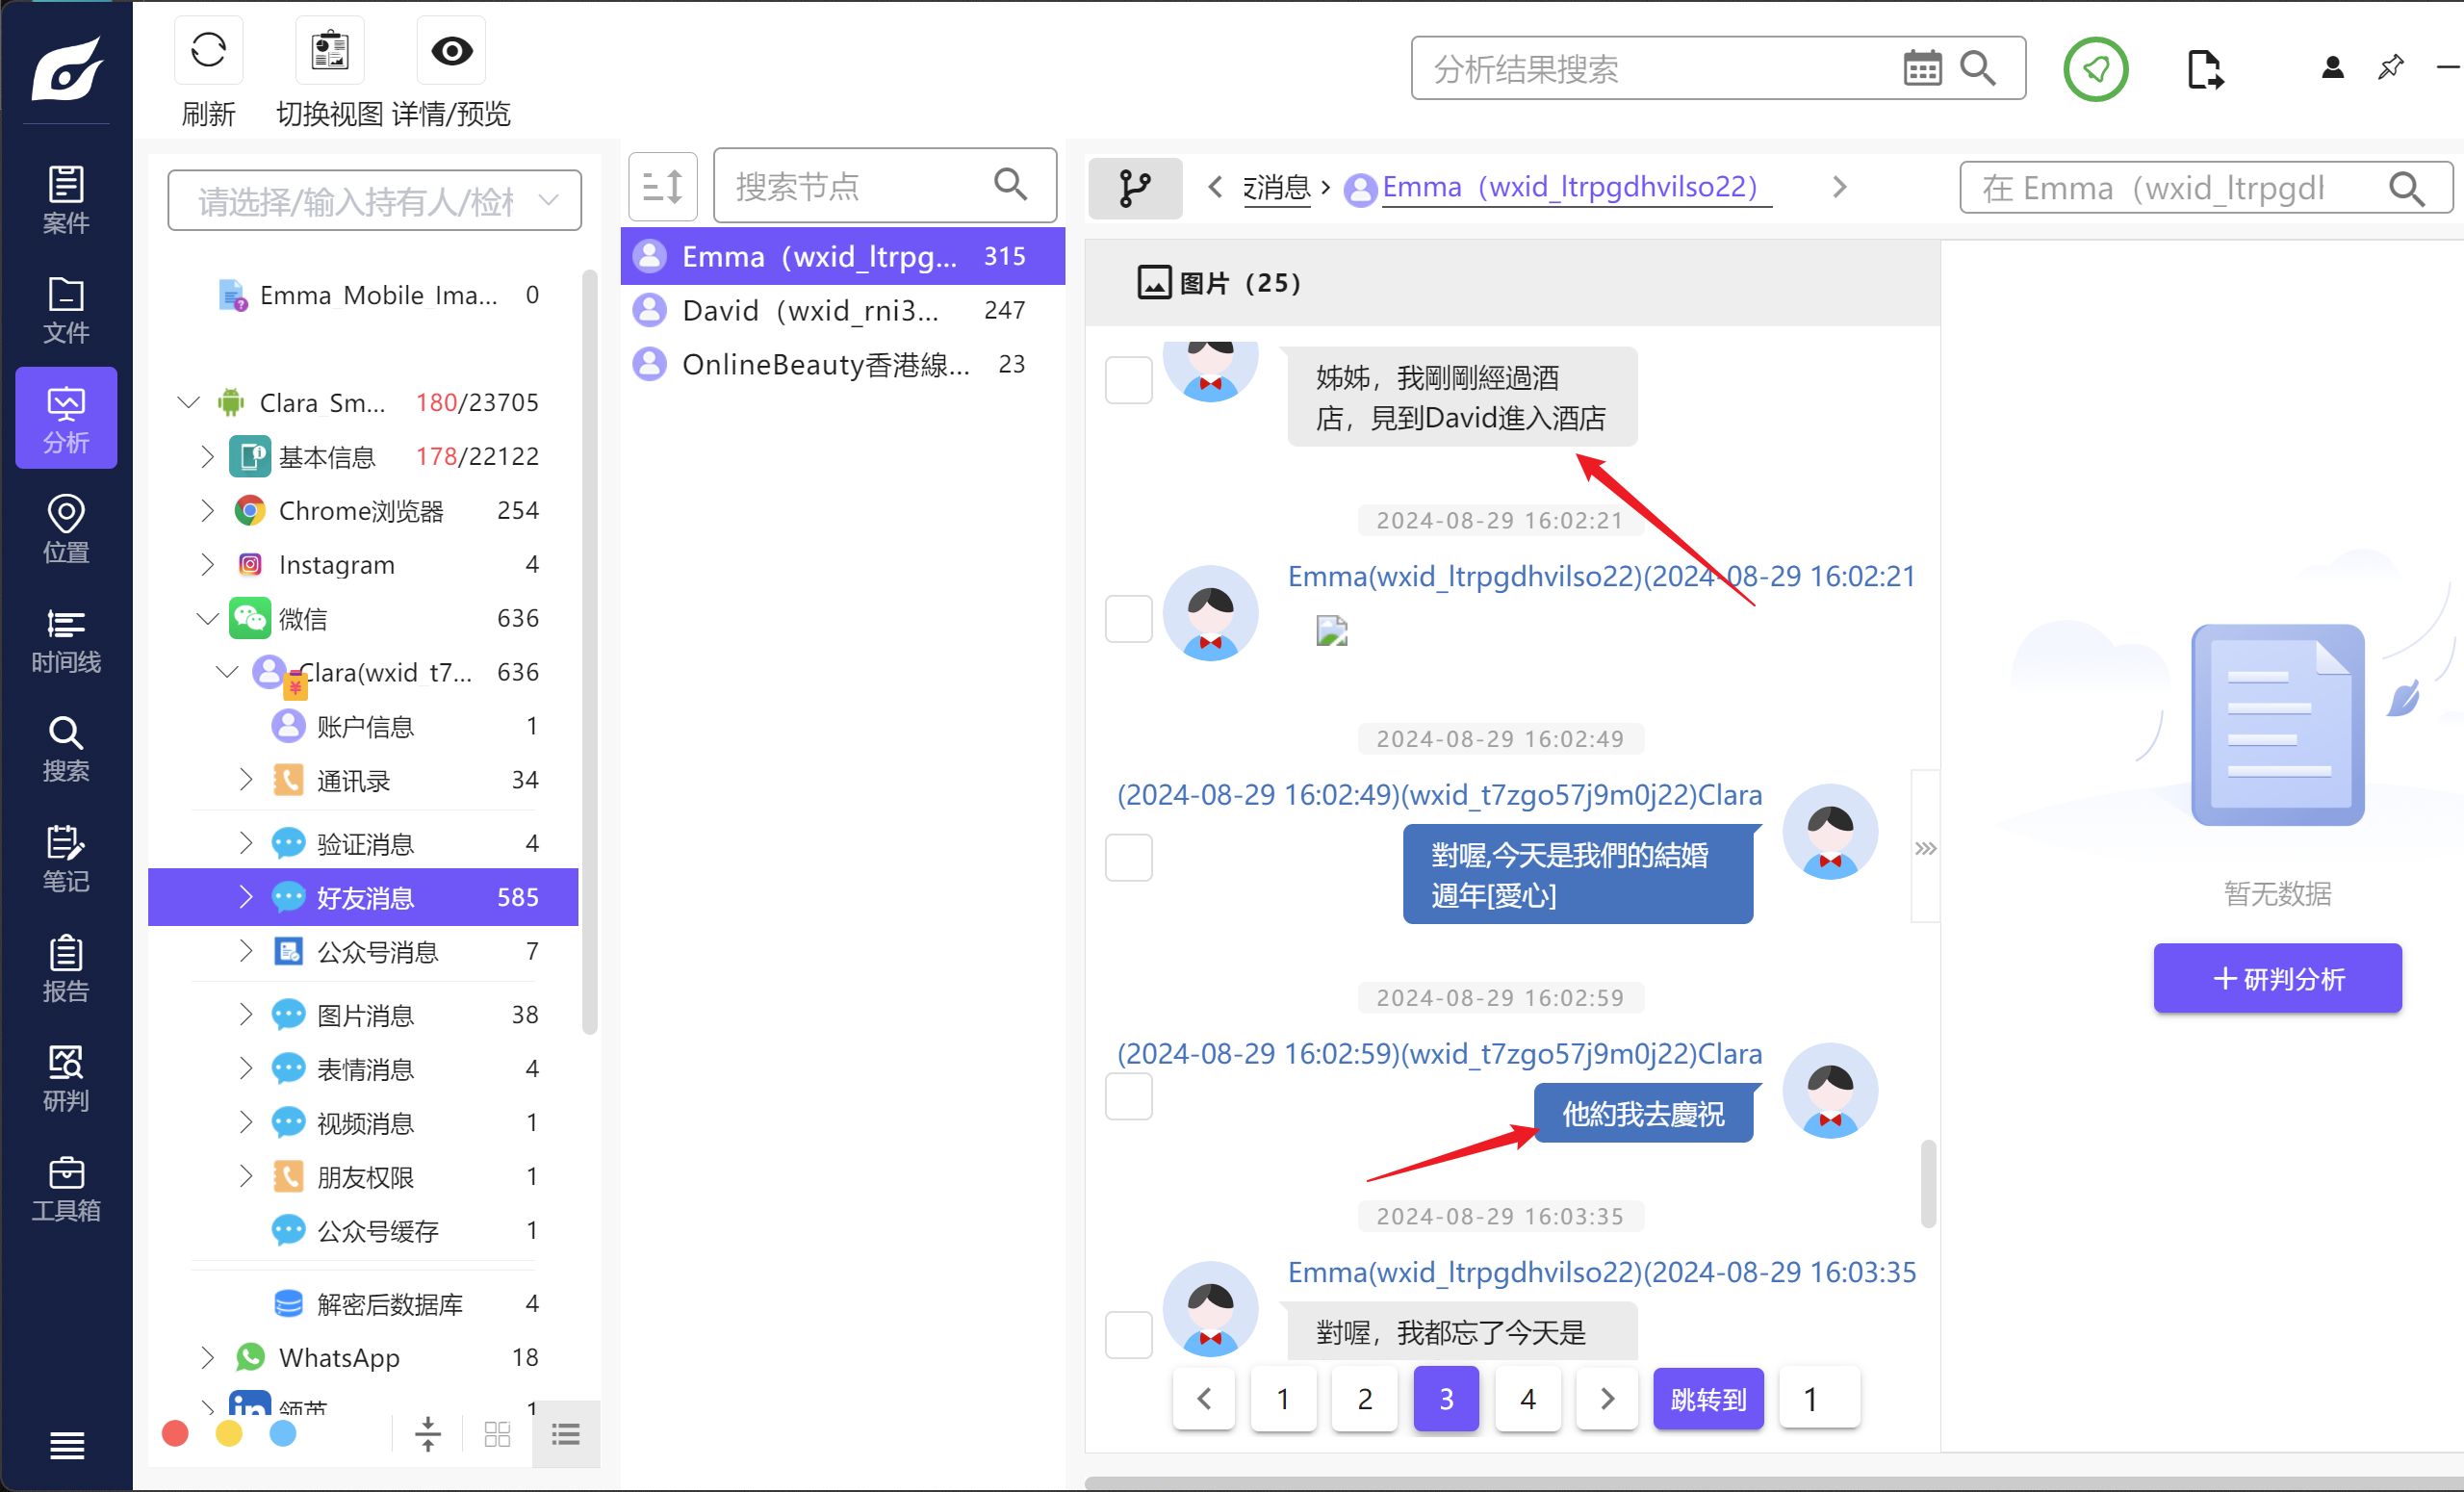Click the Switch View (切换视图) icon

tap(329, 50)
